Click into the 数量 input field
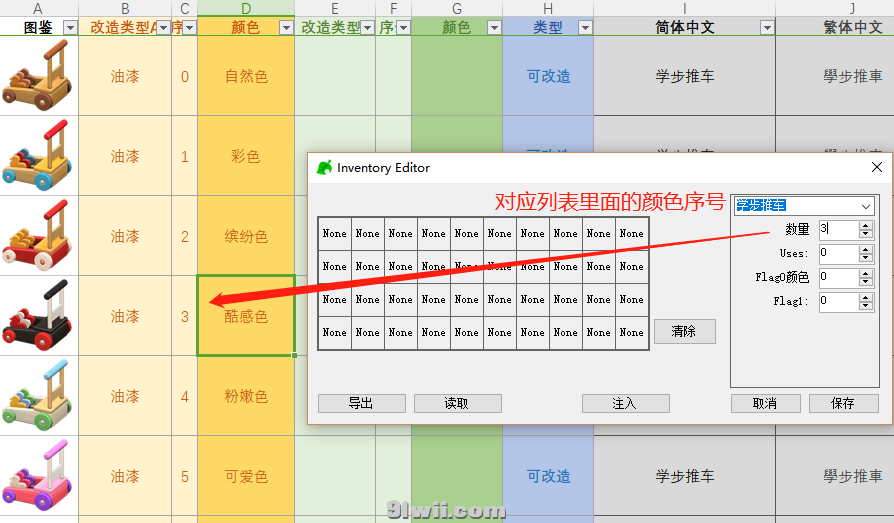 coord(837,230)
